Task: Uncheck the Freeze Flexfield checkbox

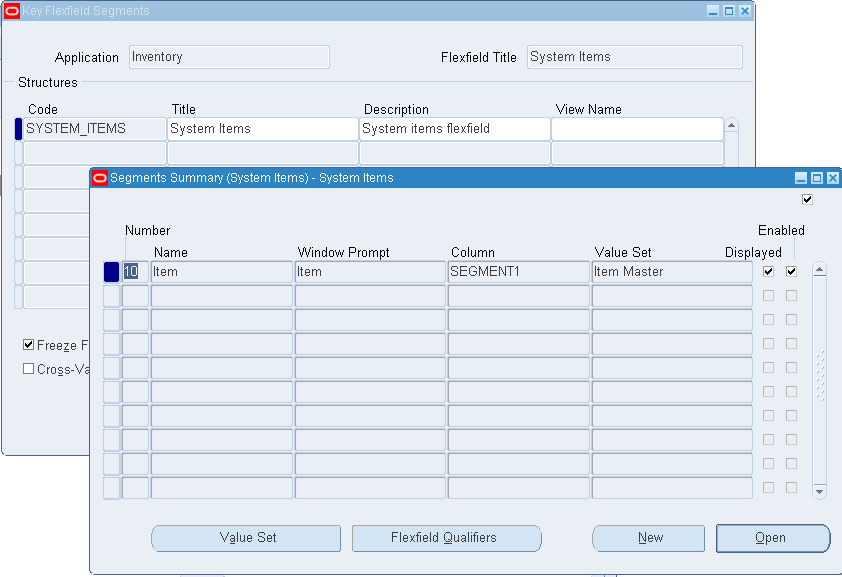Action: (28, 345)
